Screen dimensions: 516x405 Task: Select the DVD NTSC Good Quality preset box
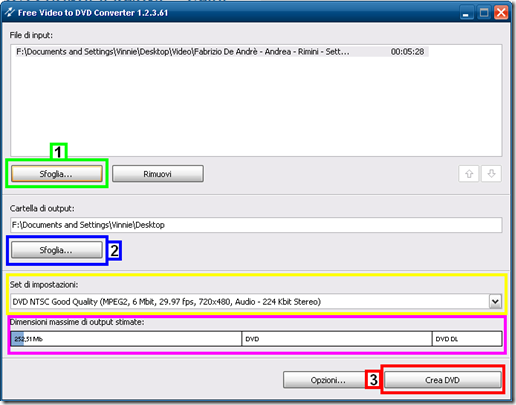point(256,302)
